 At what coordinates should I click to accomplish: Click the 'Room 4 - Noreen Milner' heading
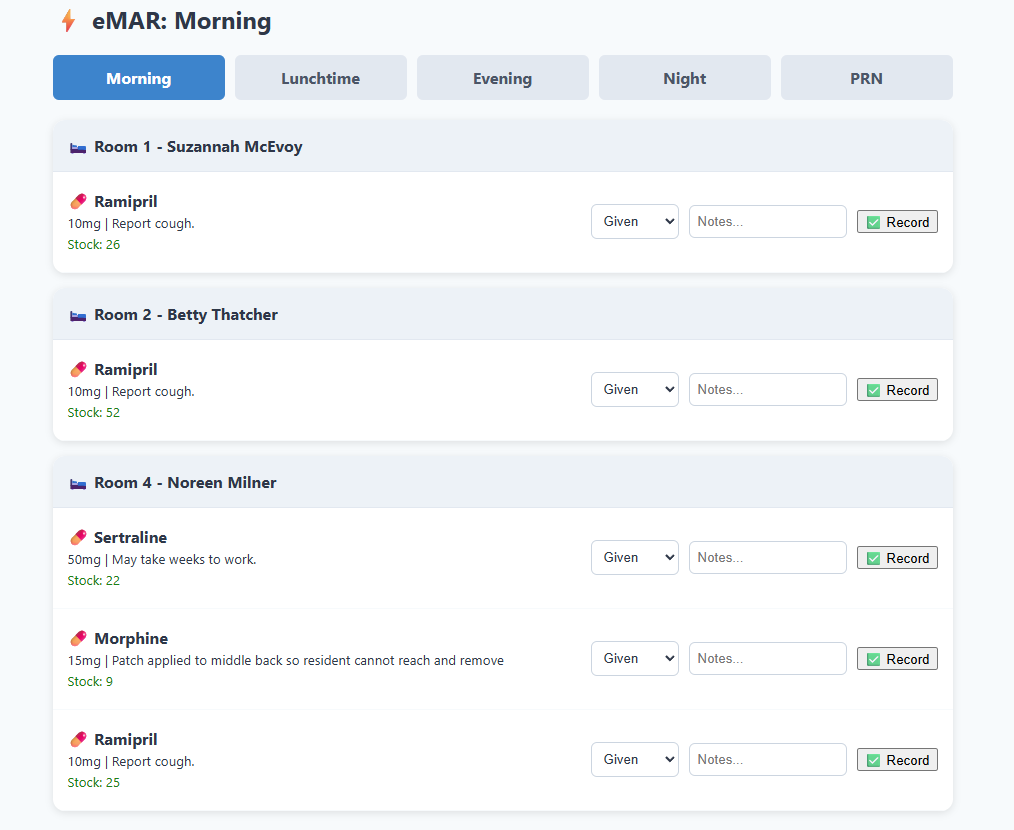pos(186,483)
